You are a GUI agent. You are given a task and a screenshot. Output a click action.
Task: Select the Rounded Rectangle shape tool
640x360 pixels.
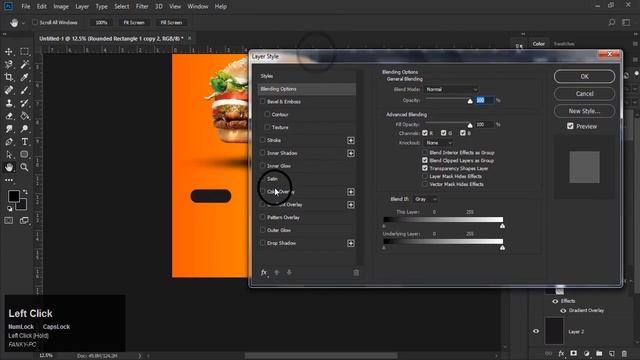point(24,155)
